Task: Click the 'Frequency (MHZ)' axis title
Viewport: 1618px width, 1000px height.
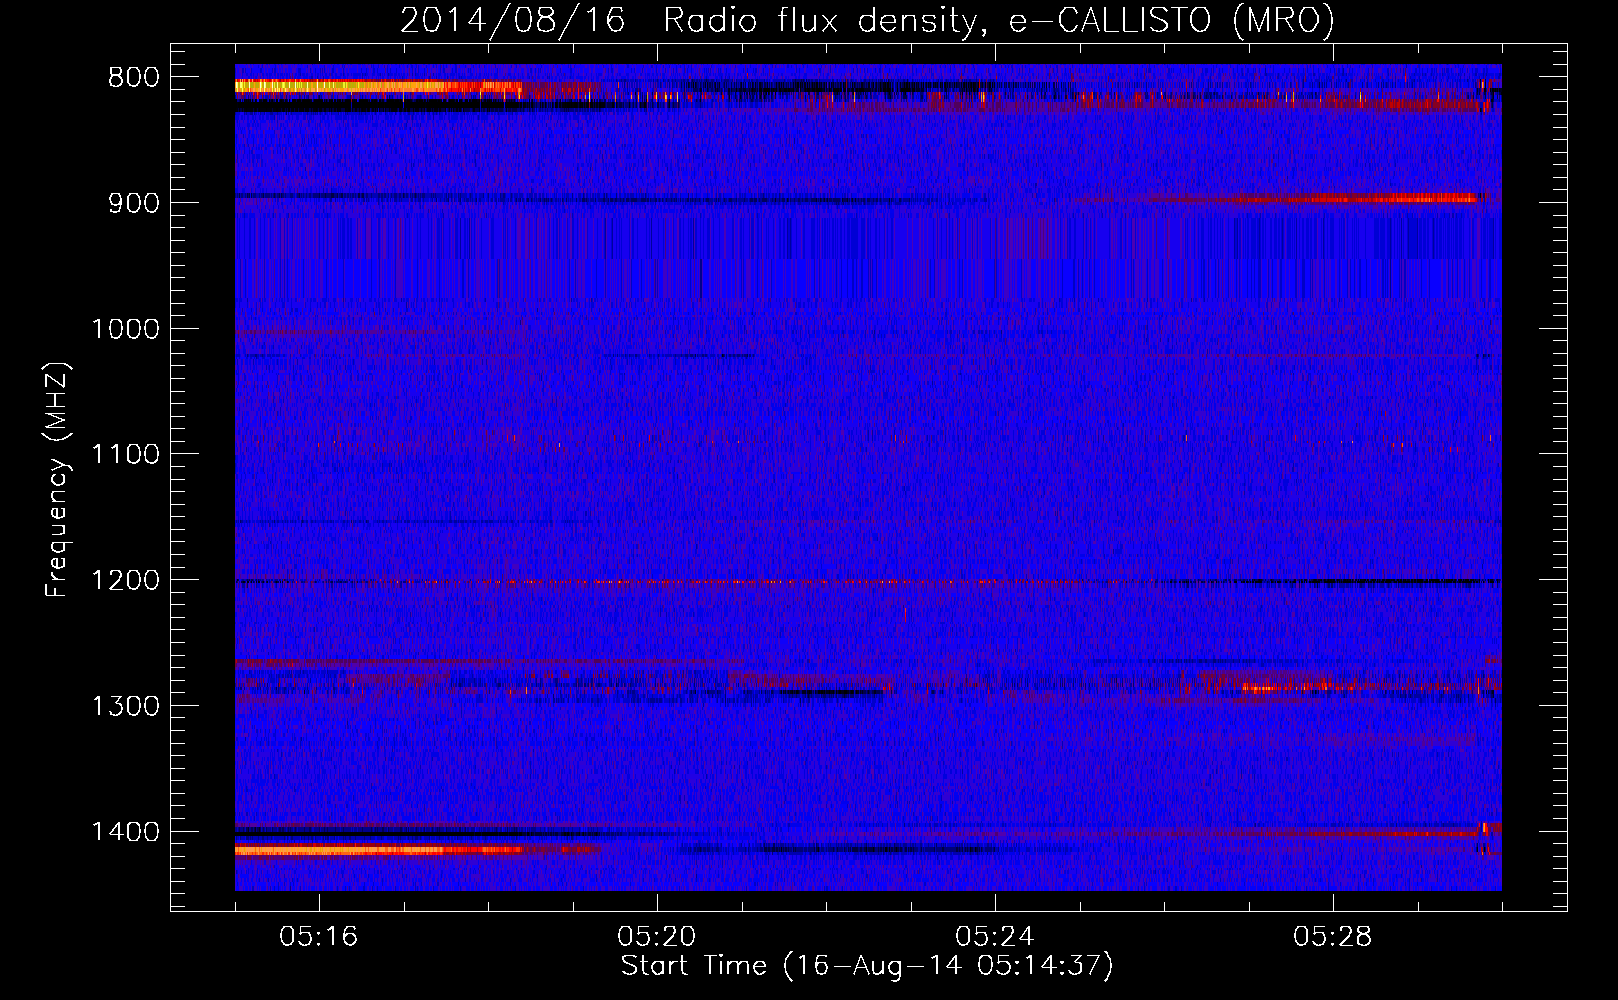Action: pos(59,480)
